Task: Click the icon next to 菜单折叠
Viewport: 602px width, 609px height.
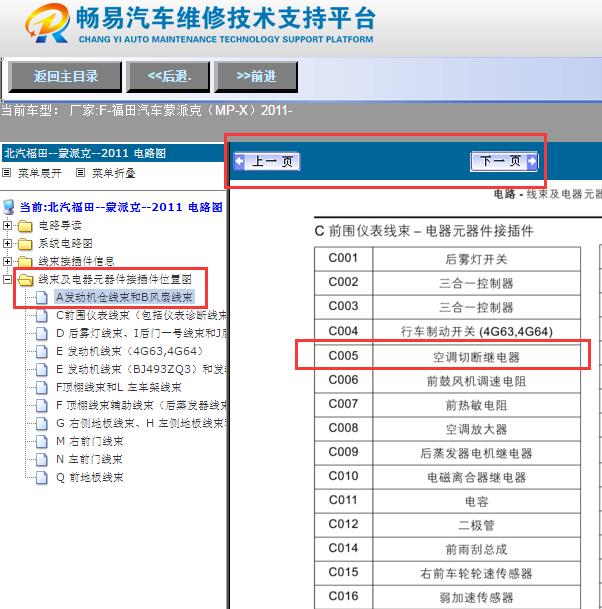Action: click(x=80, y=173)
